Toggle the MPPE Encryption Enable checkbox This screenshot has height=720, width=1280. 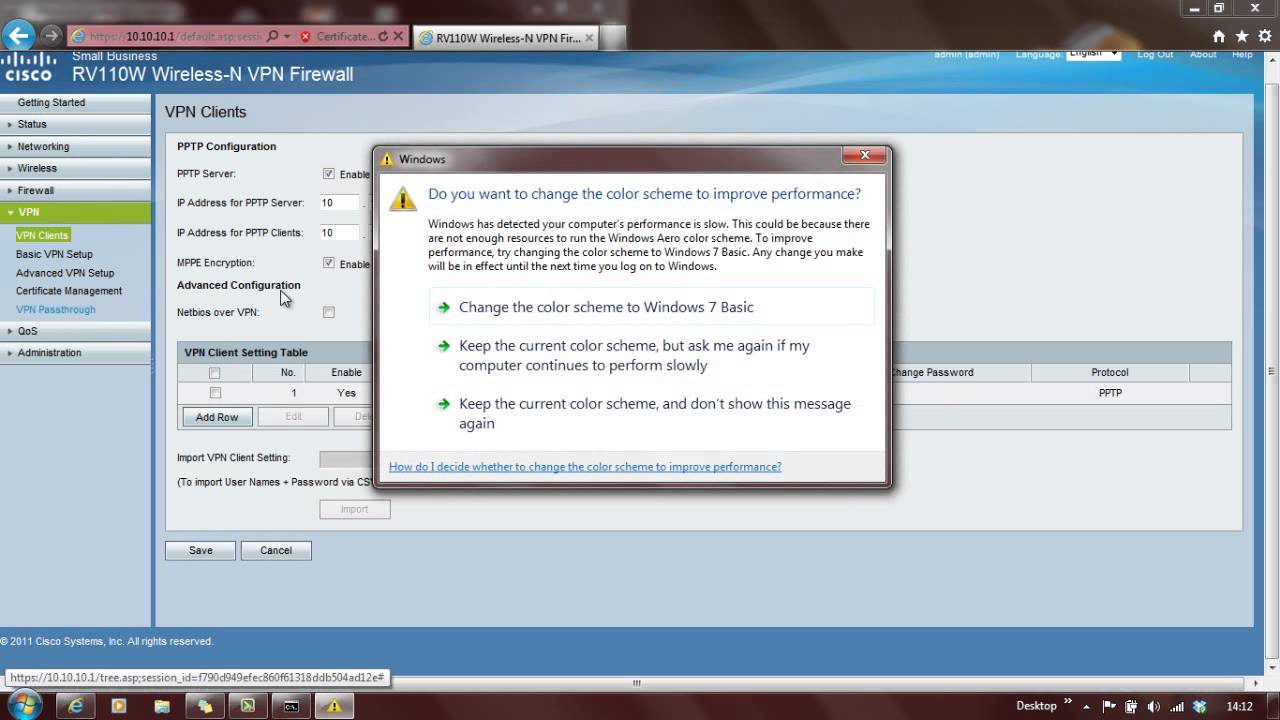click(x=328, y=263)
